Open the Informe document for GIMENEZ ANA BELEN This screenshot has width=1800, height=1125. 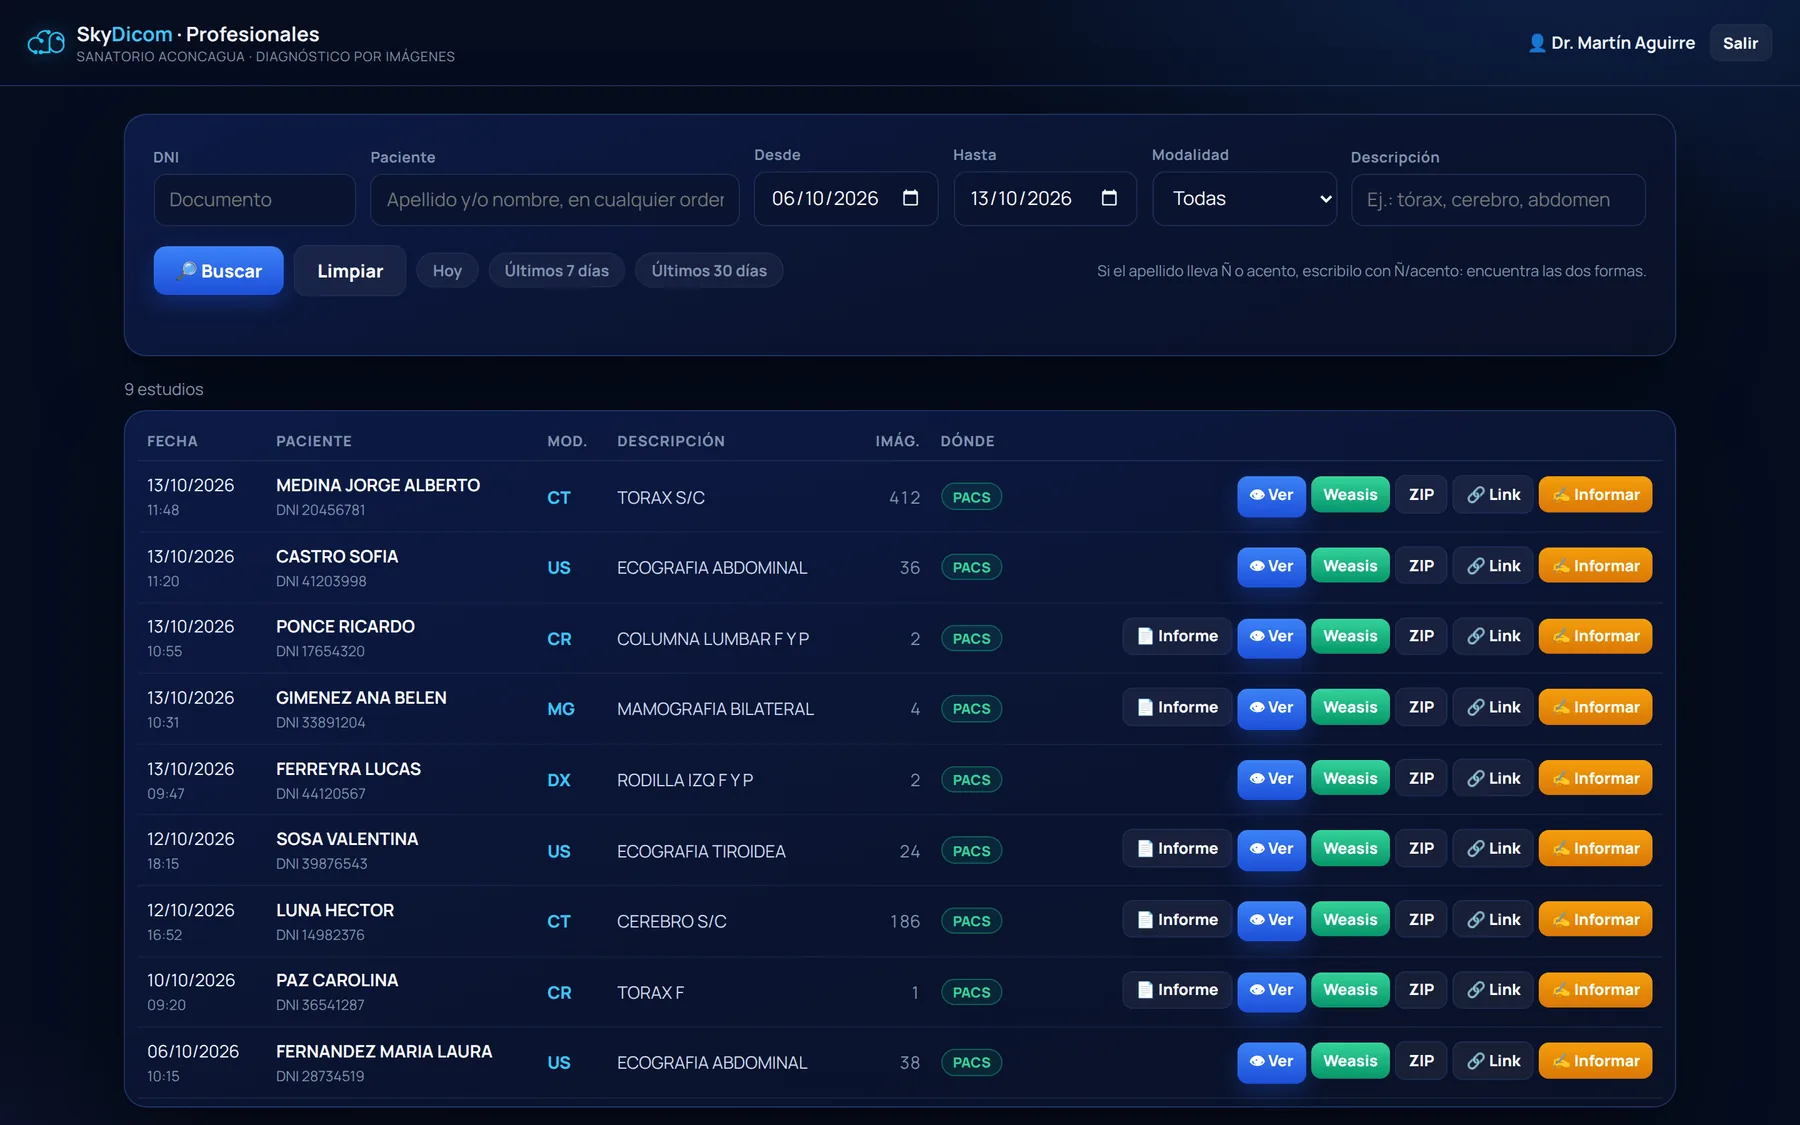pos(1177,707)
